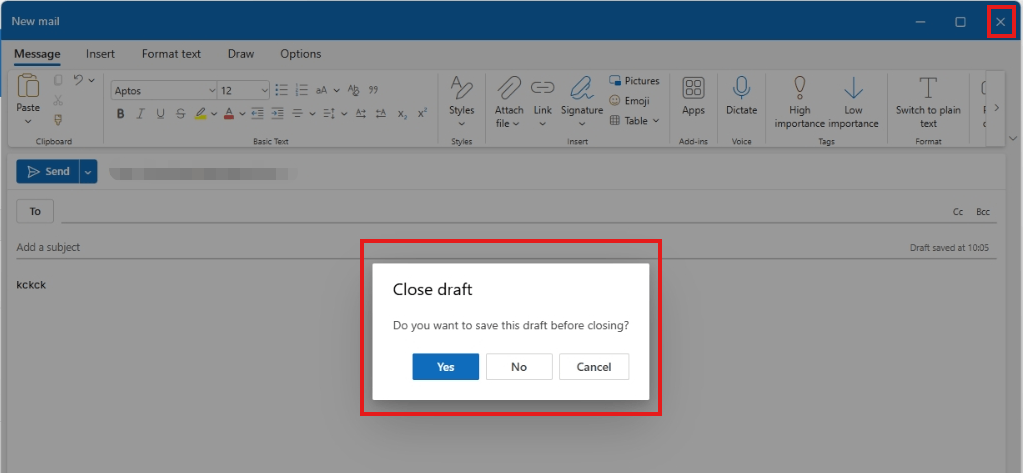Apply a numbered list
1023x473 pixels.
pos(301,90)
